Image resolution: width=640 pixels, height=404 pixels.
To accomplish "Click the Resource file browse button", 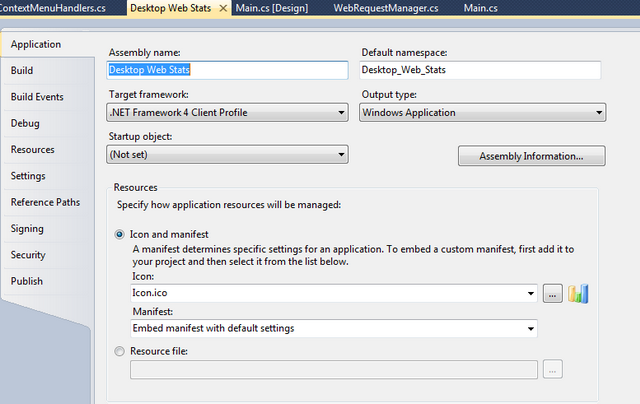I will [553, 369].
